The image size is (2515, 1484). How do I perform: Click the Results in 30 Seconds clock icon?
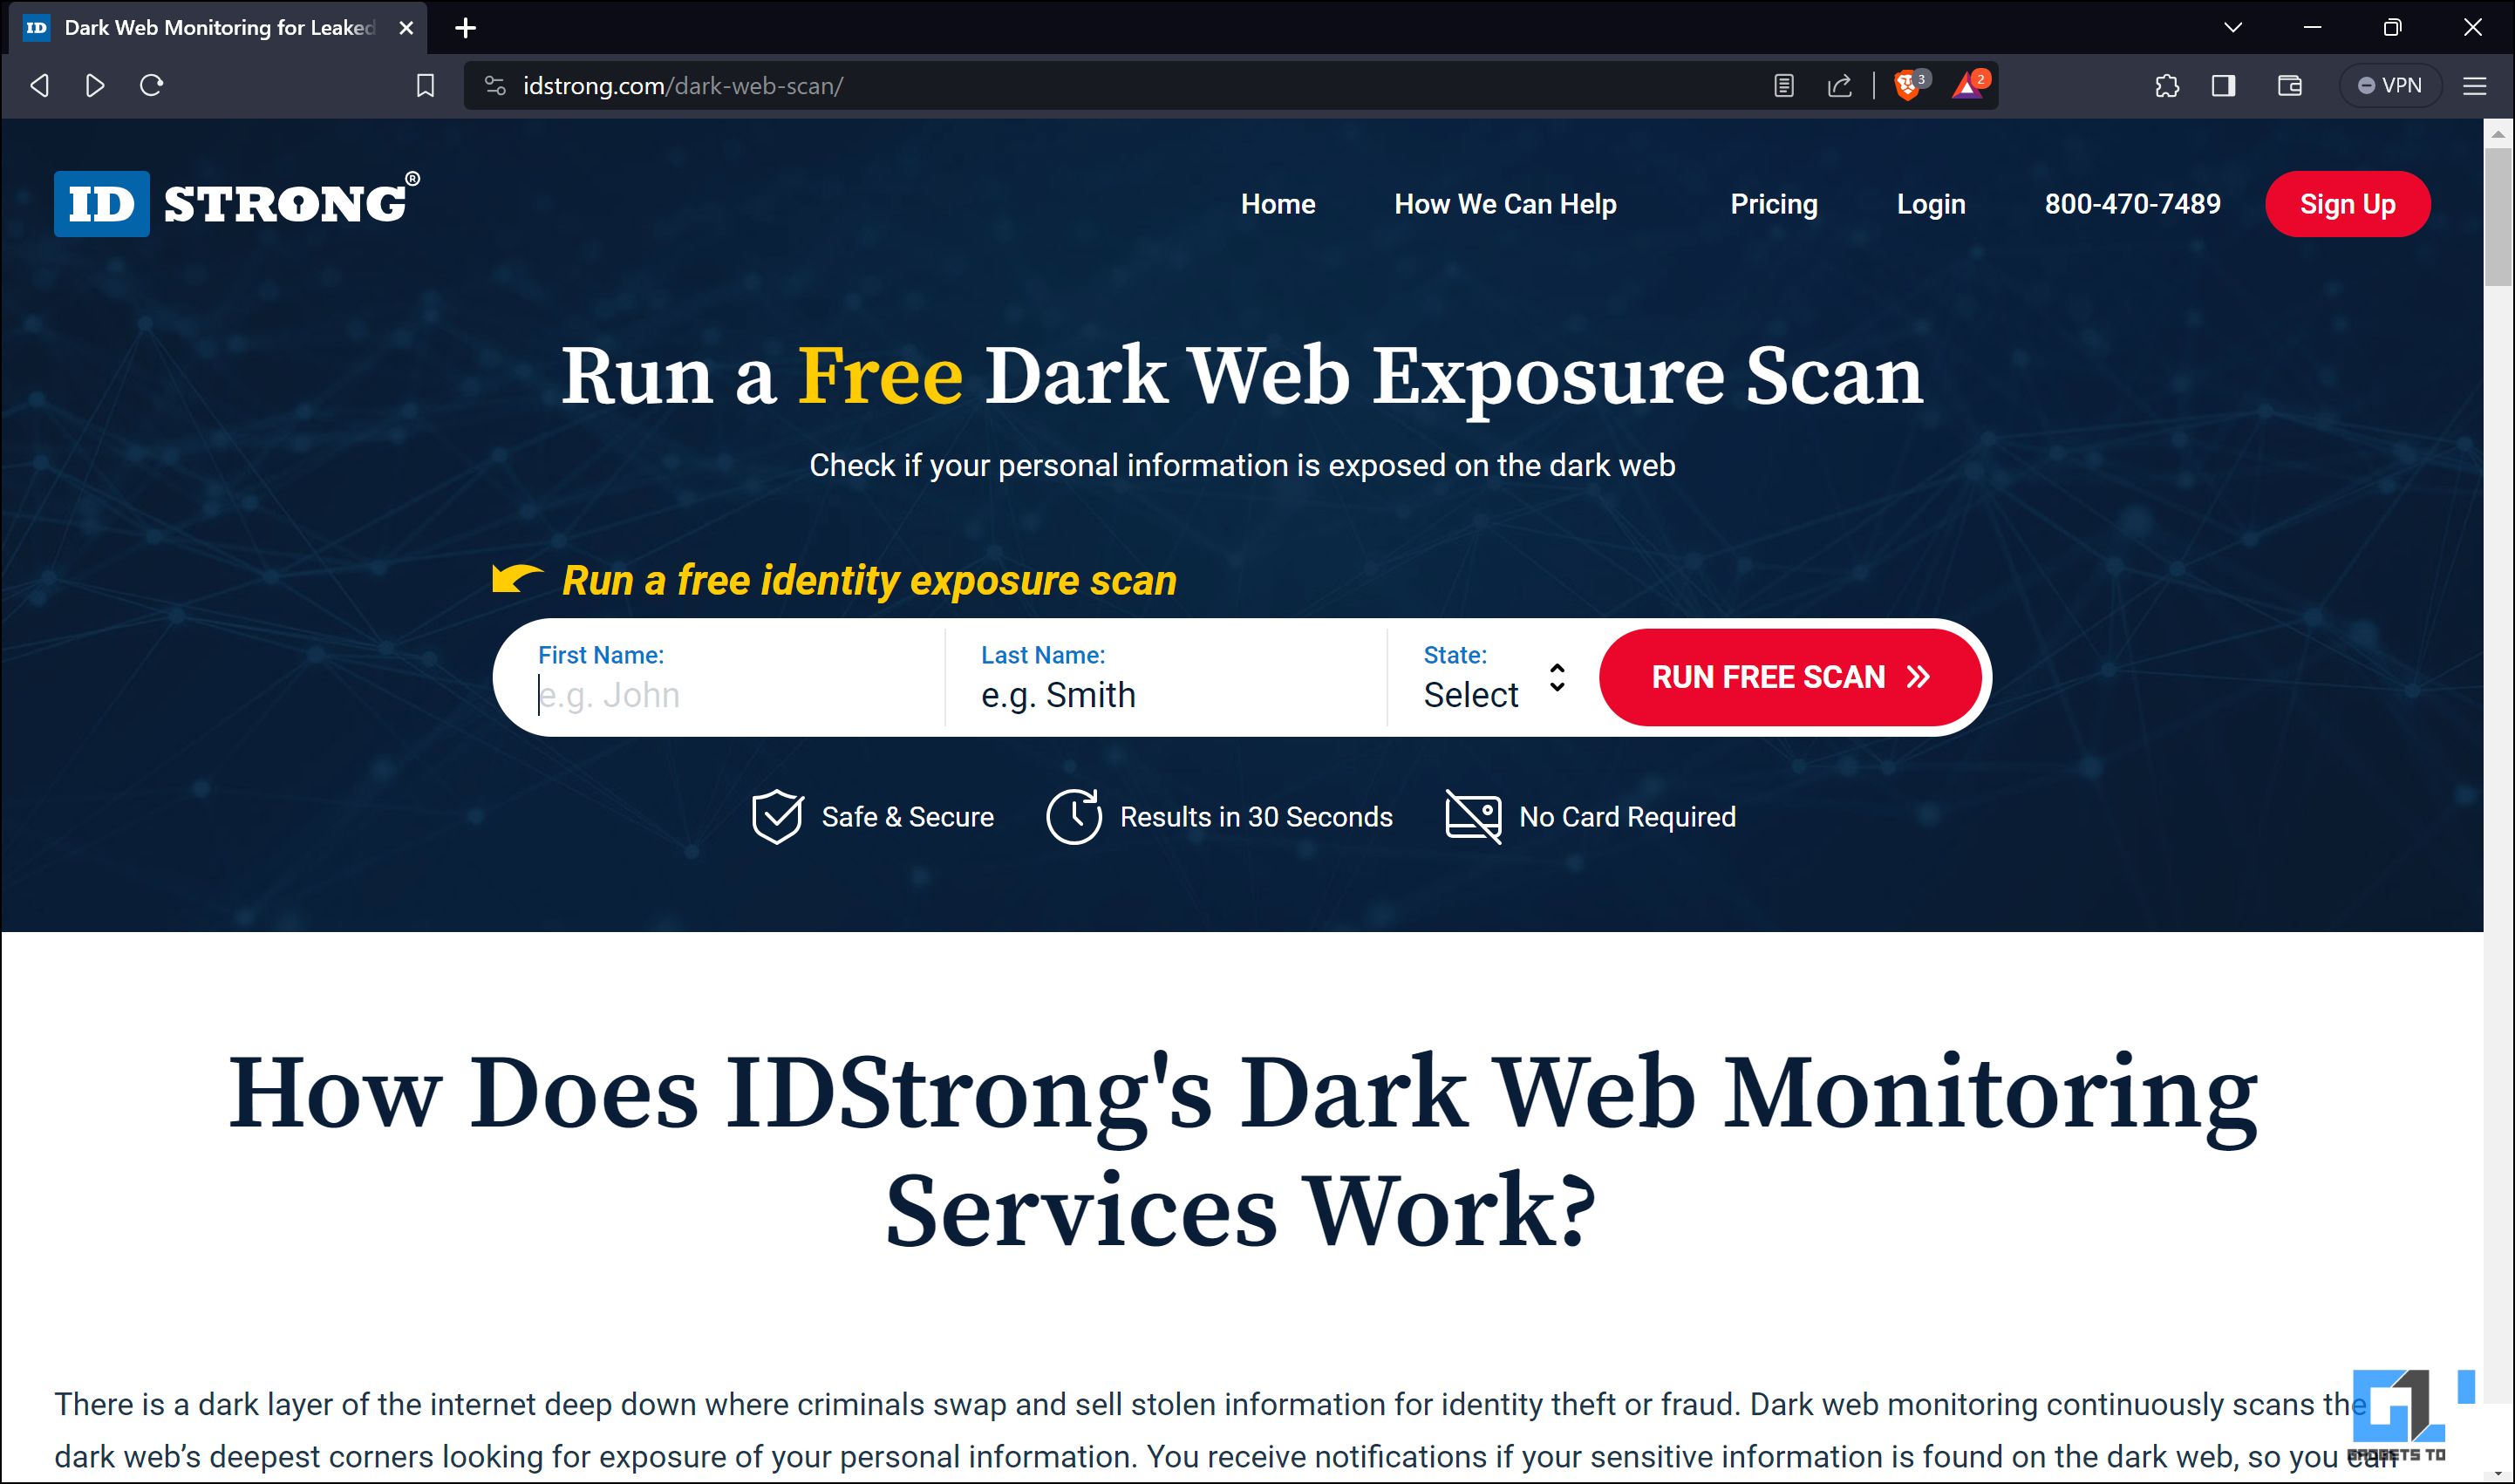tap(1075, 814)
